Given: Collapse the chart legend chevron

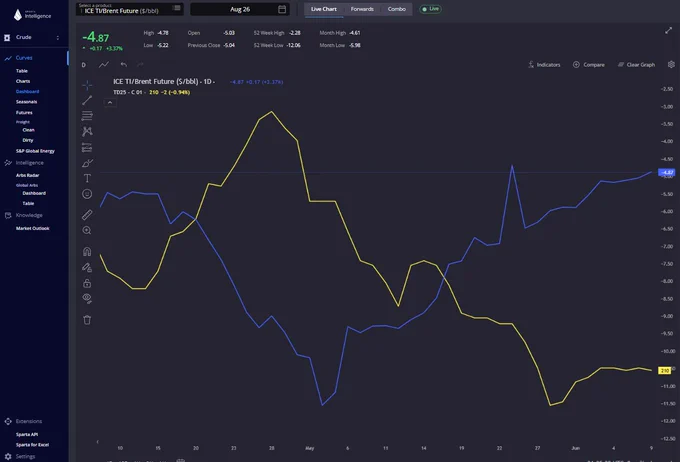Looking at the screenshot, I should pos(110,102).
